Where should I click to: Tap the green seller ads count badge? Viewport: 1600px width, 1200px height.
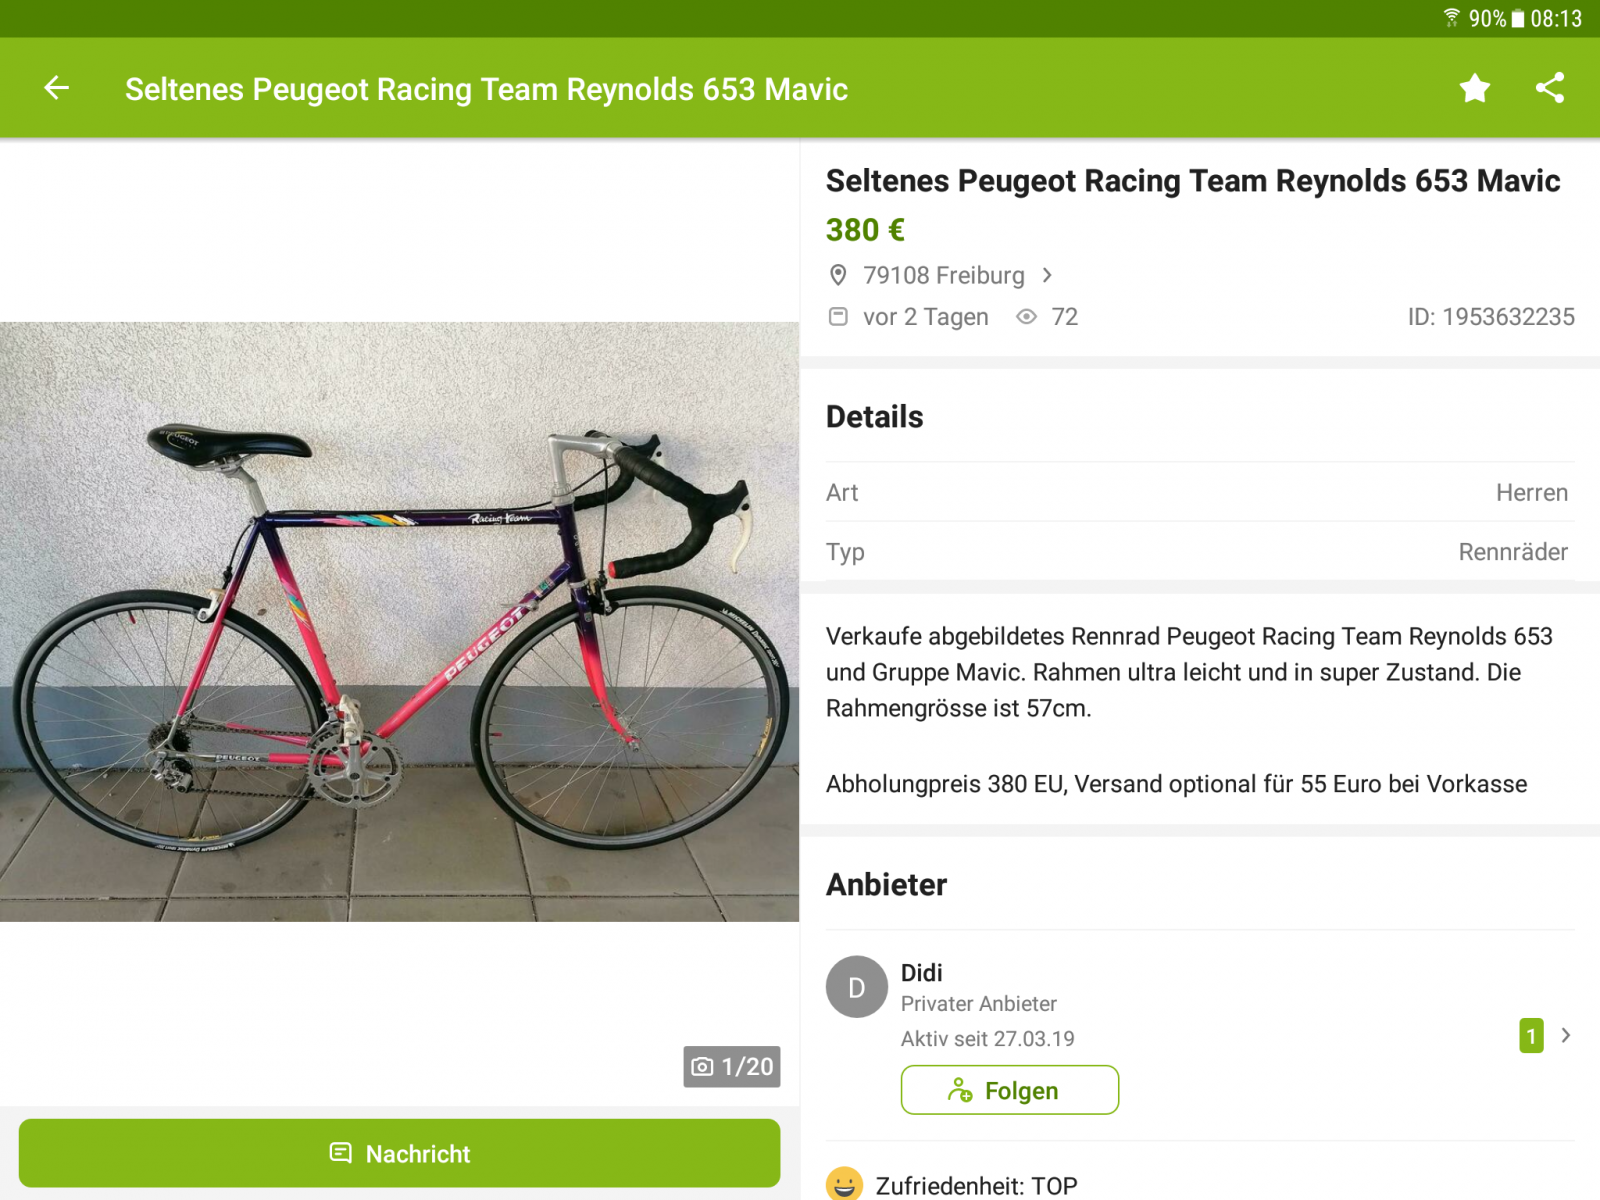click(1530, 1036)
